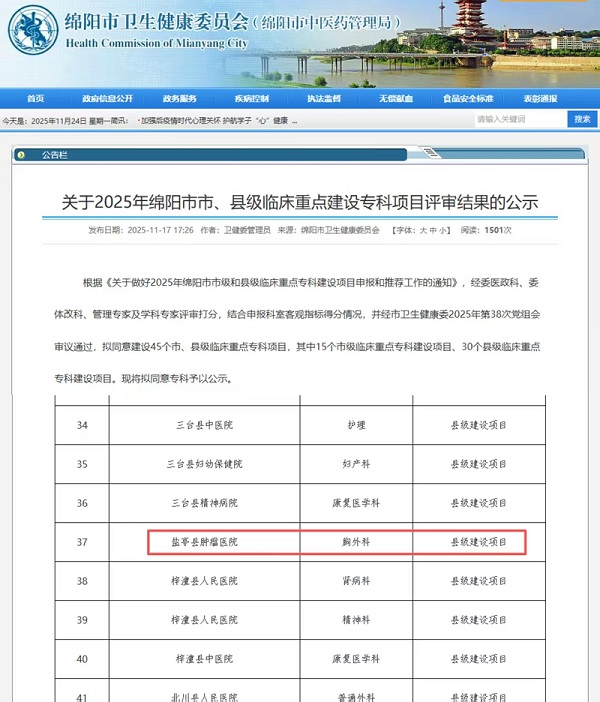Click table cell 三台县中医院
600x702 pixels.
tap(204, 425)
